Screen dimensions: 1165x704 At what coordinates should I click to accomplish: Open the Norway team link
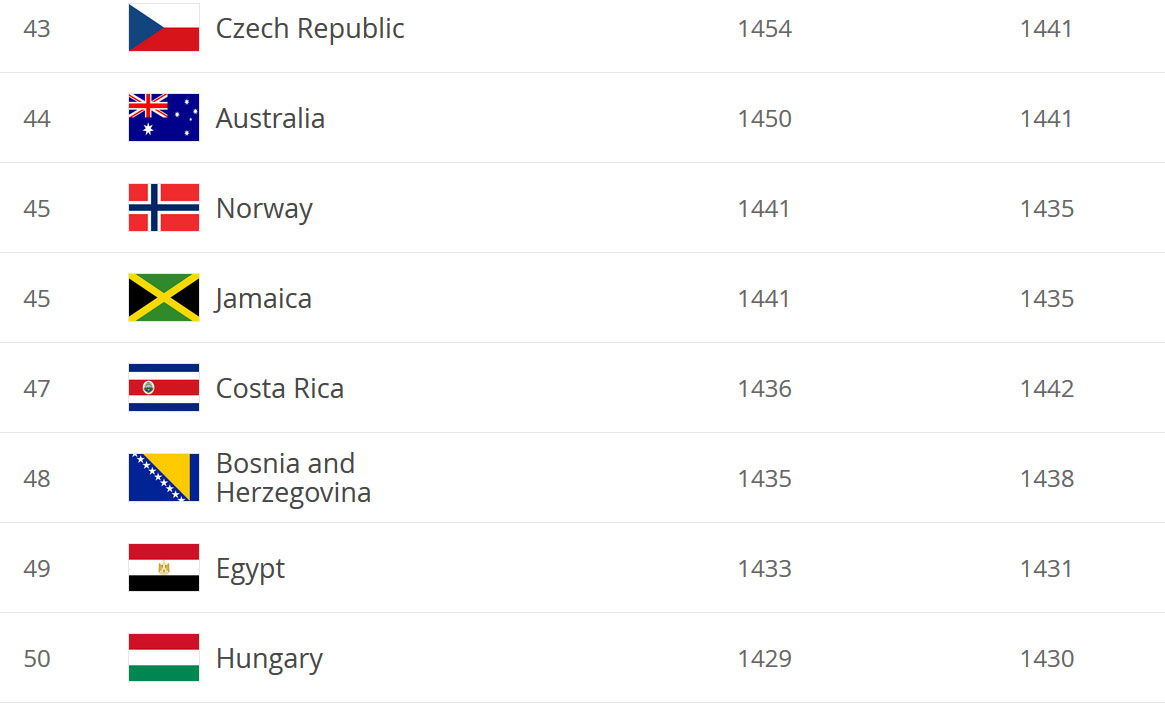264,209
